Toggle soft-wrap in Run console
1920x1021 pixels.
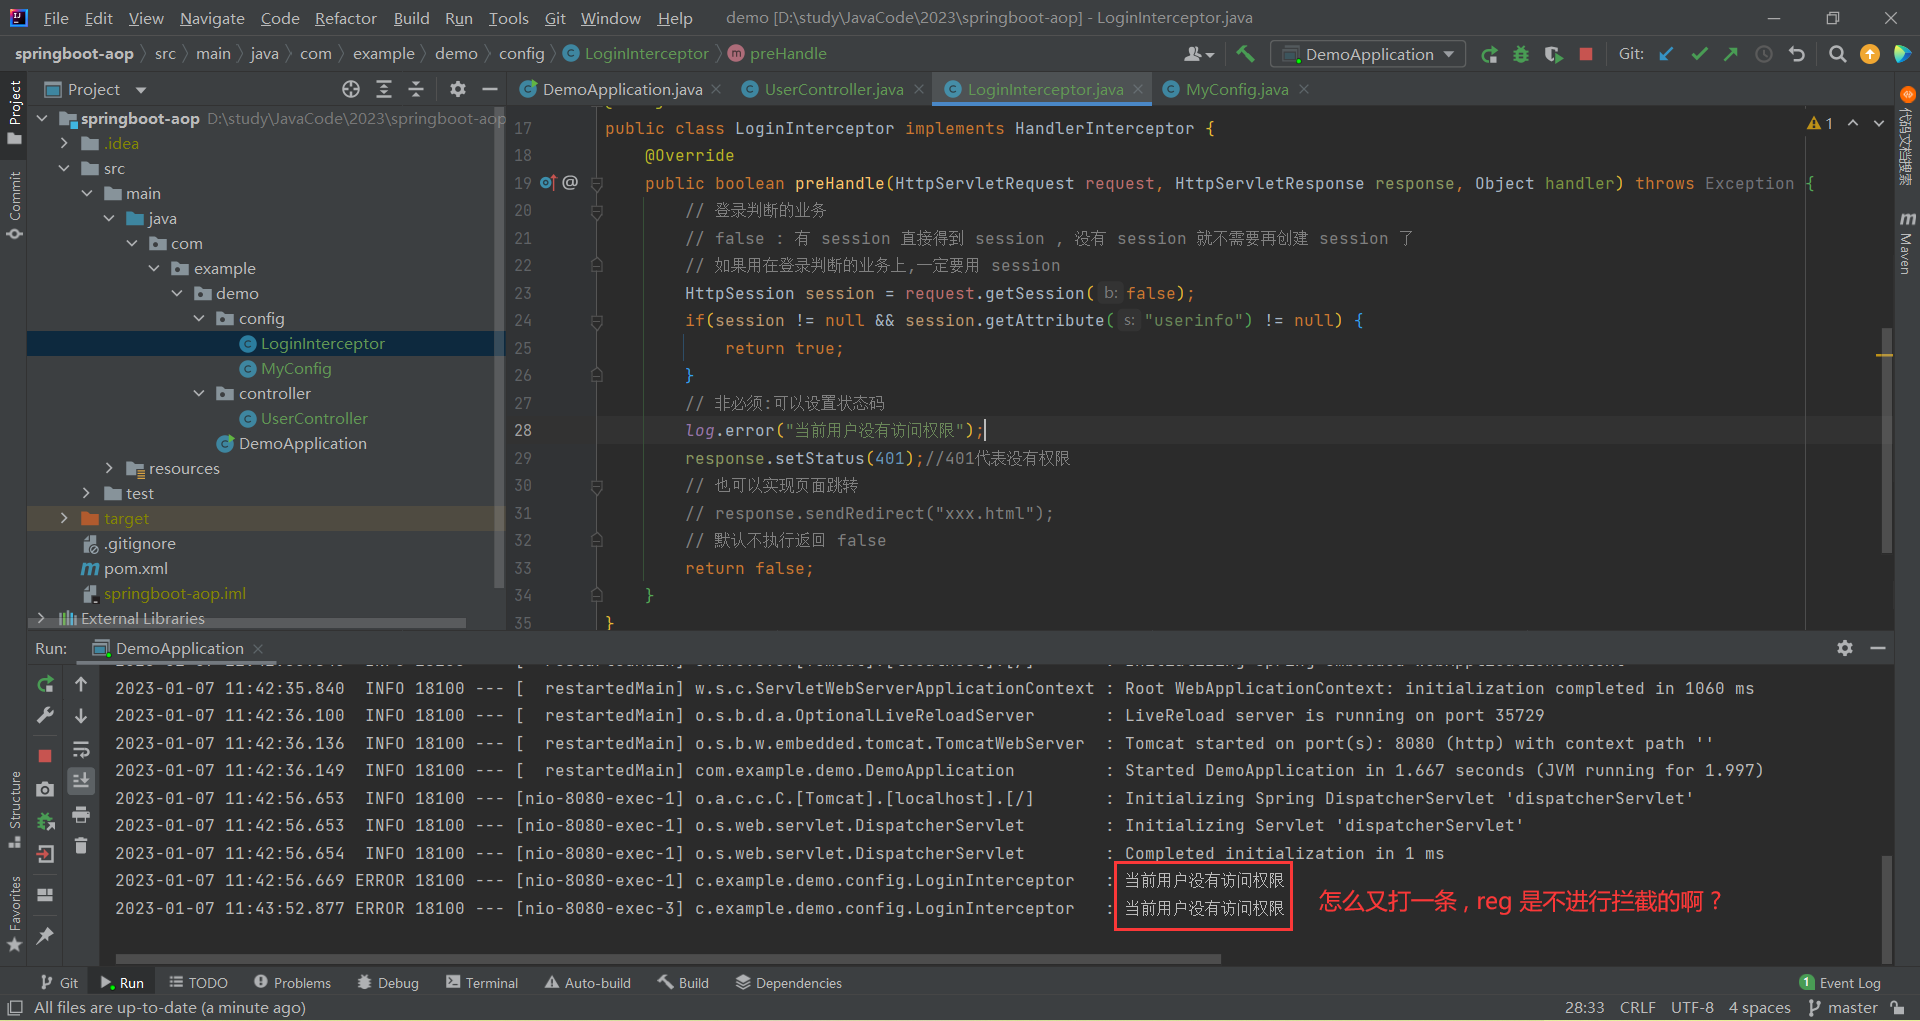[81, 749]
